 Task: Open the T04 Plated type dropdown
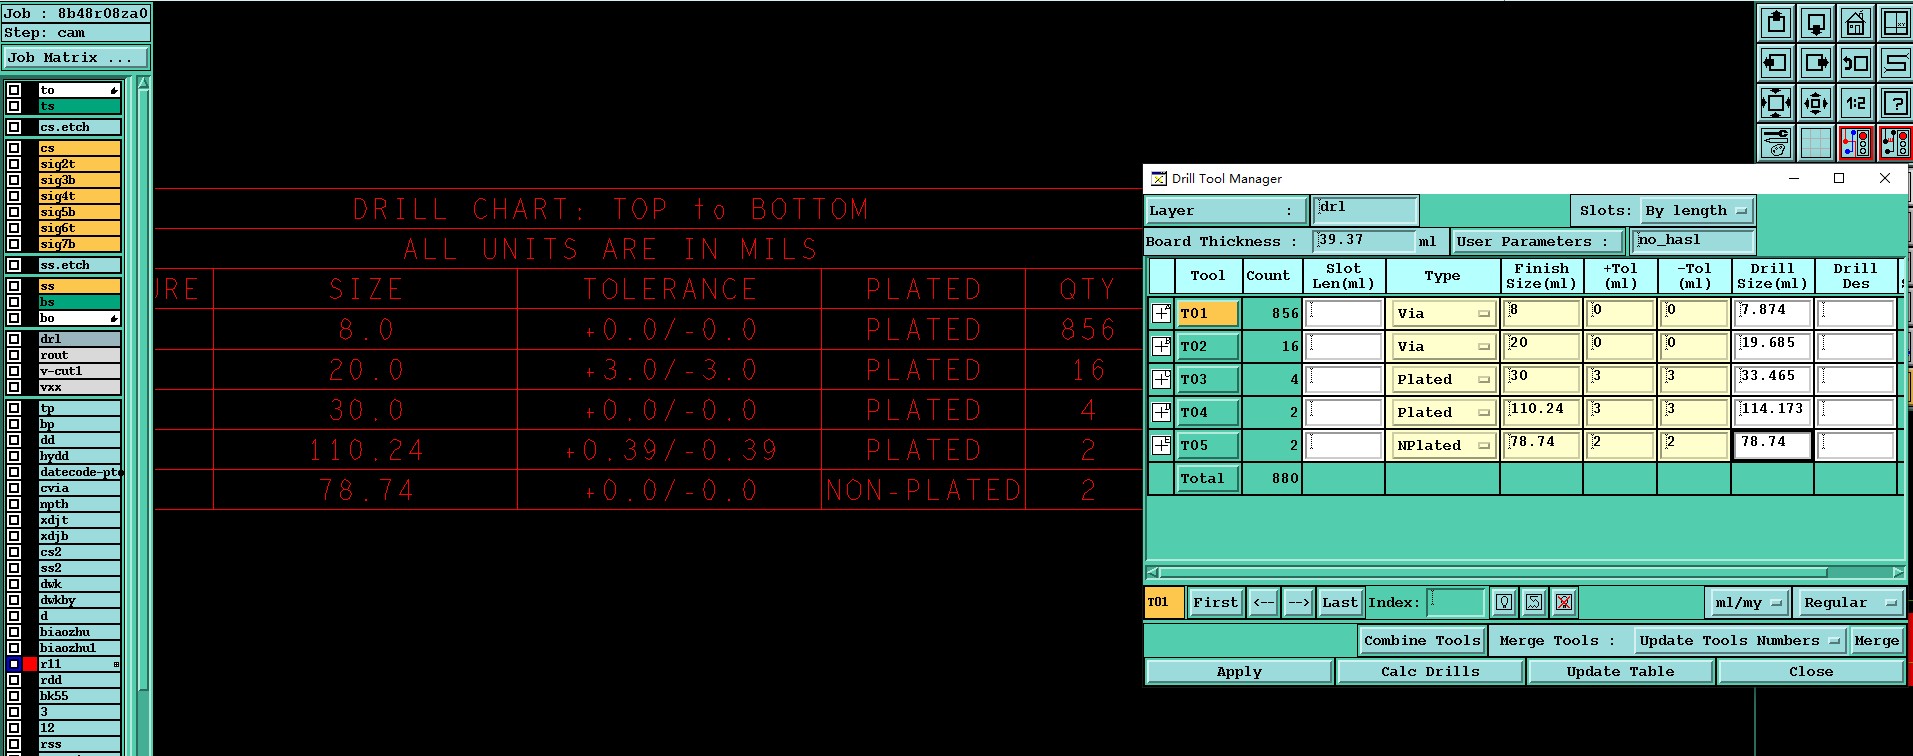(x=1443, y=412)
